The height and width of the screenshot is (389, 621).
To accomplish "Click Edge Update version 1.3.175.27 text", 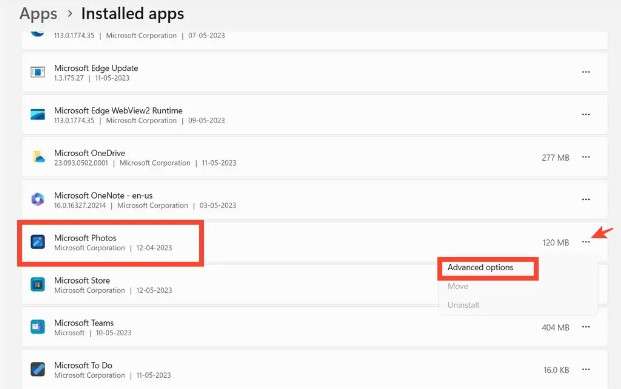I will pyautogui.click(x=69, y=78).
